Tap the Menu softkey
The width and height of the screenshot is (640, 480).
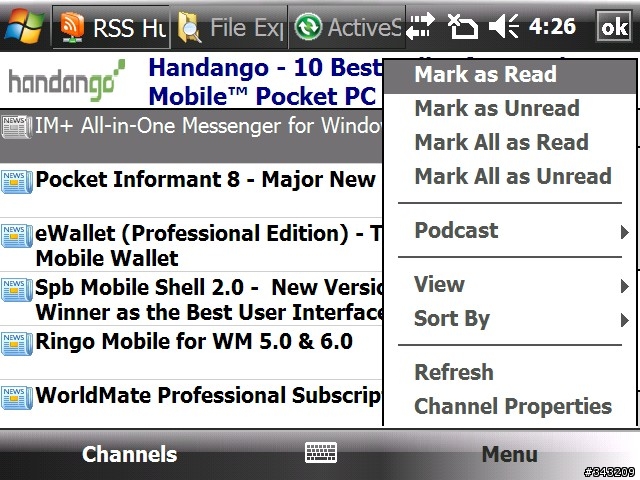[509, 454]
